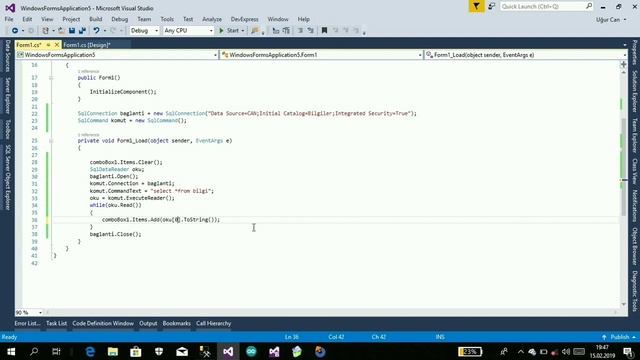Open the WindowsFormsApplication5 project scope dropdown
The image size is (640, 360).
point(117,55)
